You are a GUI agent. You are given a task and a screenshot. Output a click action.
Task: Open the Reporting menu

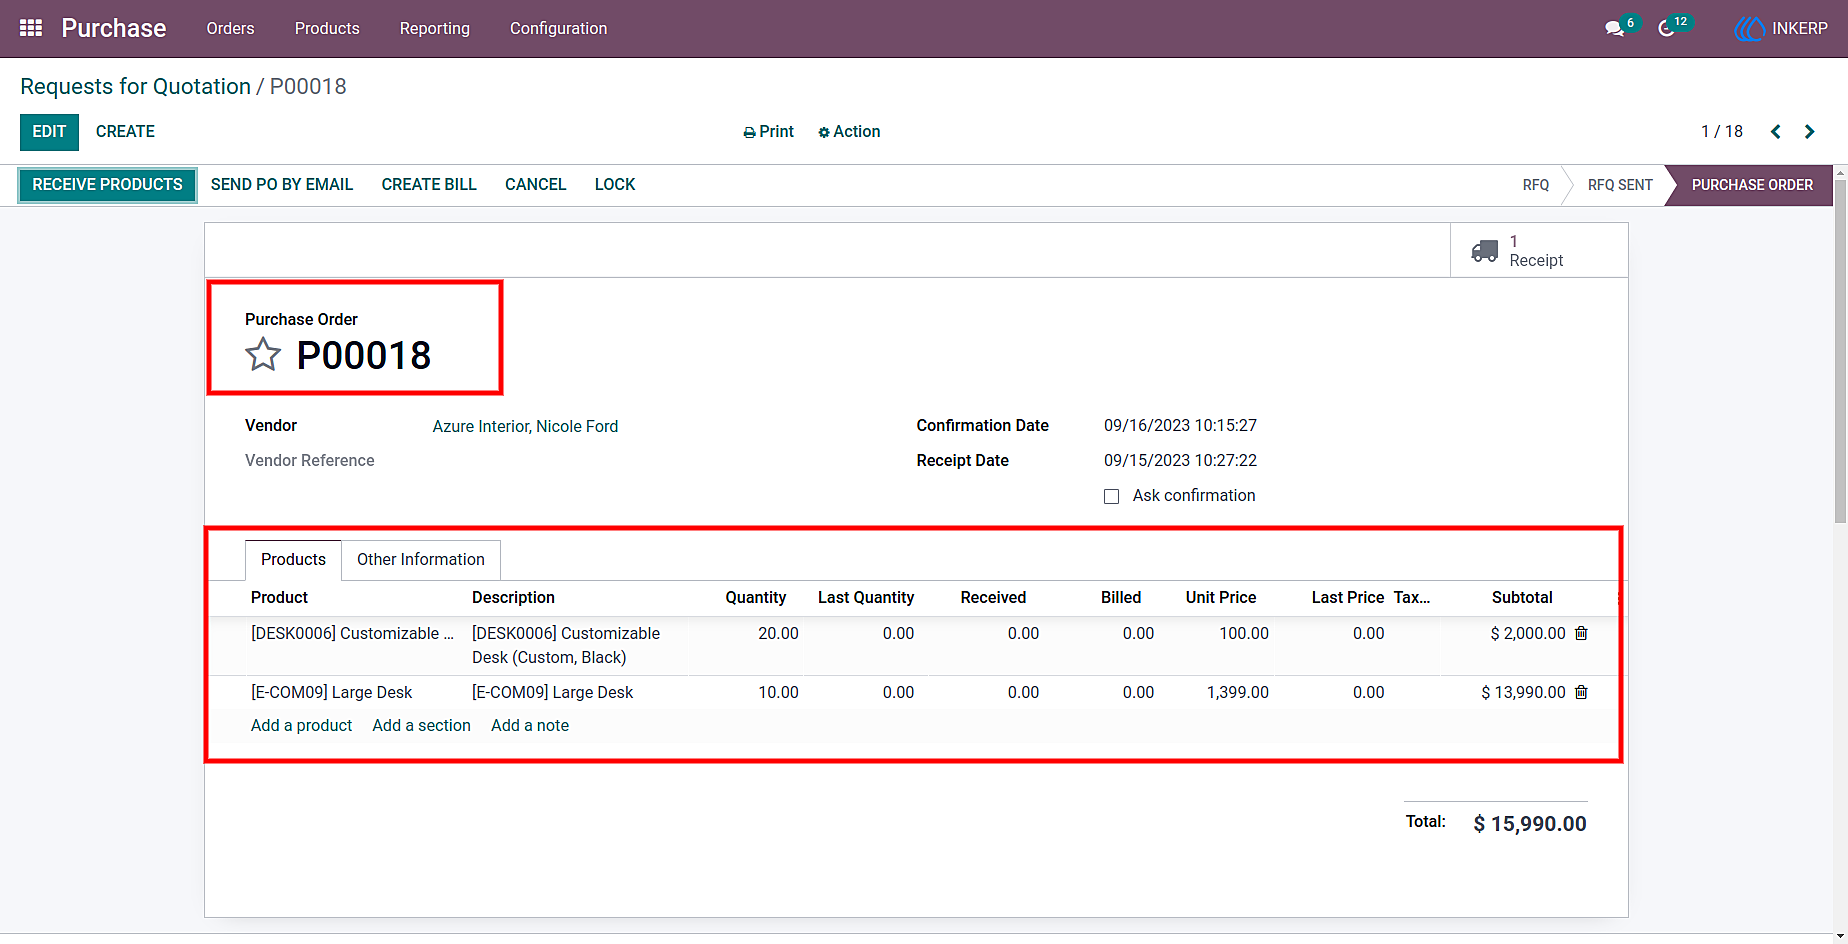pos(435,28)
